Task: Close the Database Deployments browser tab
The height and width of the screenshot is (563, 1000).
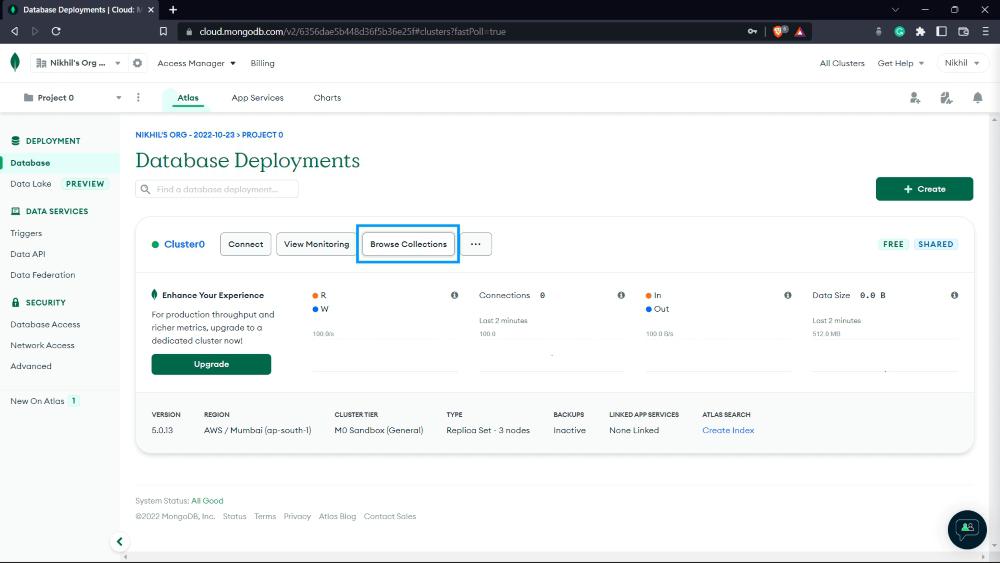Action: 151,10
